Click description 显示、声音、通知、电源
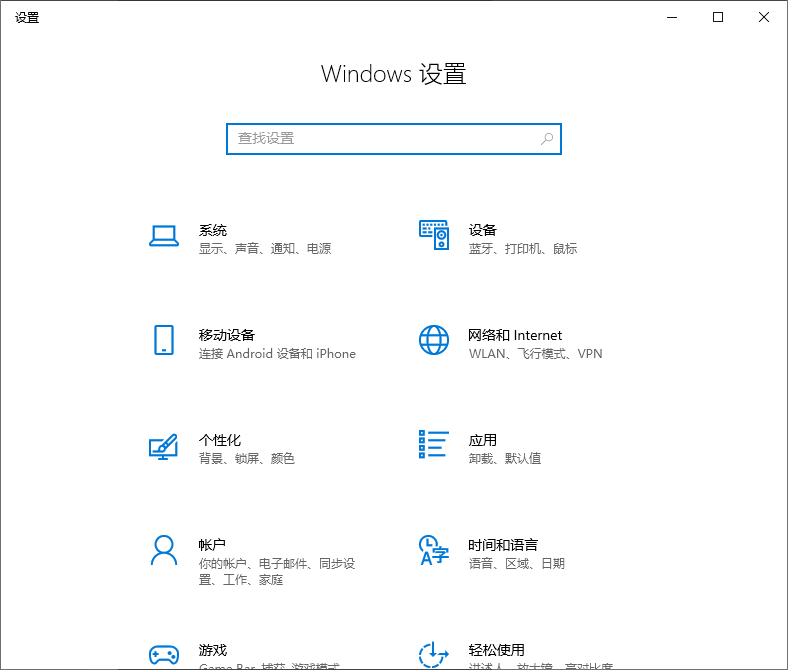The width and height of the screenshot is (788, 670). coord(265,249)
